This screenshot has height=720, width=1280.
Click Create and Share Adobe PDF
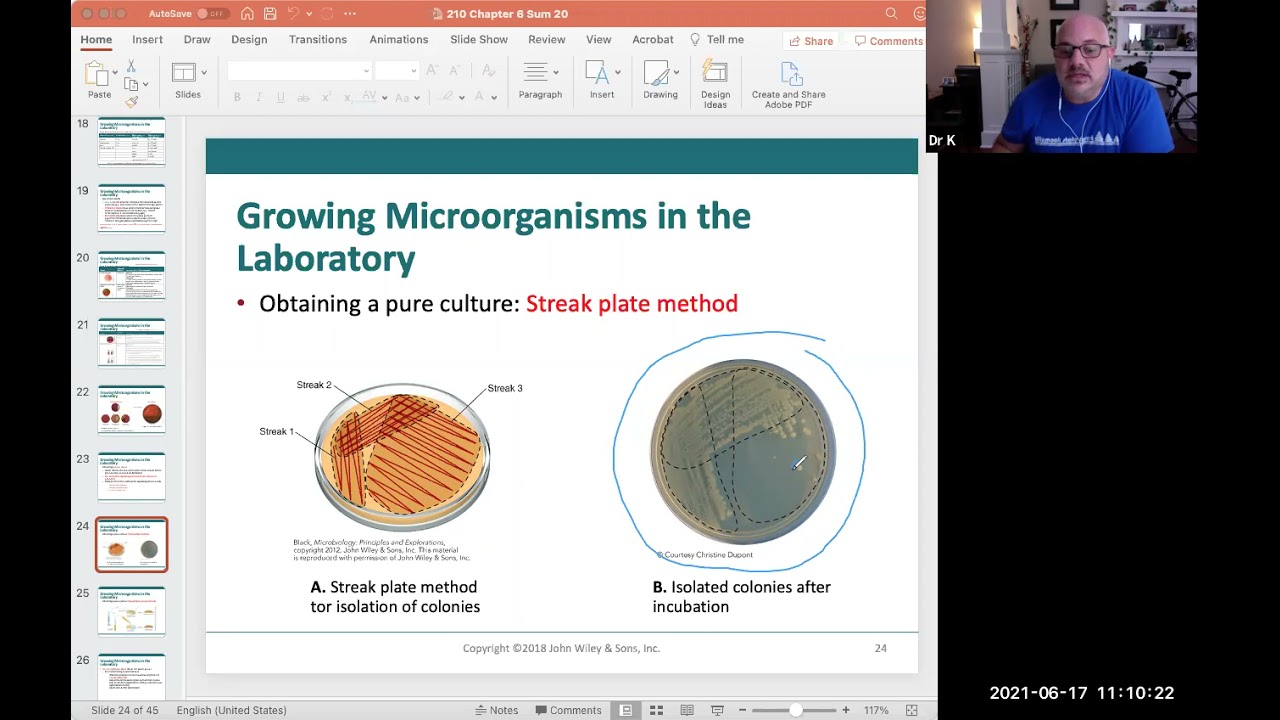[789, 85]
